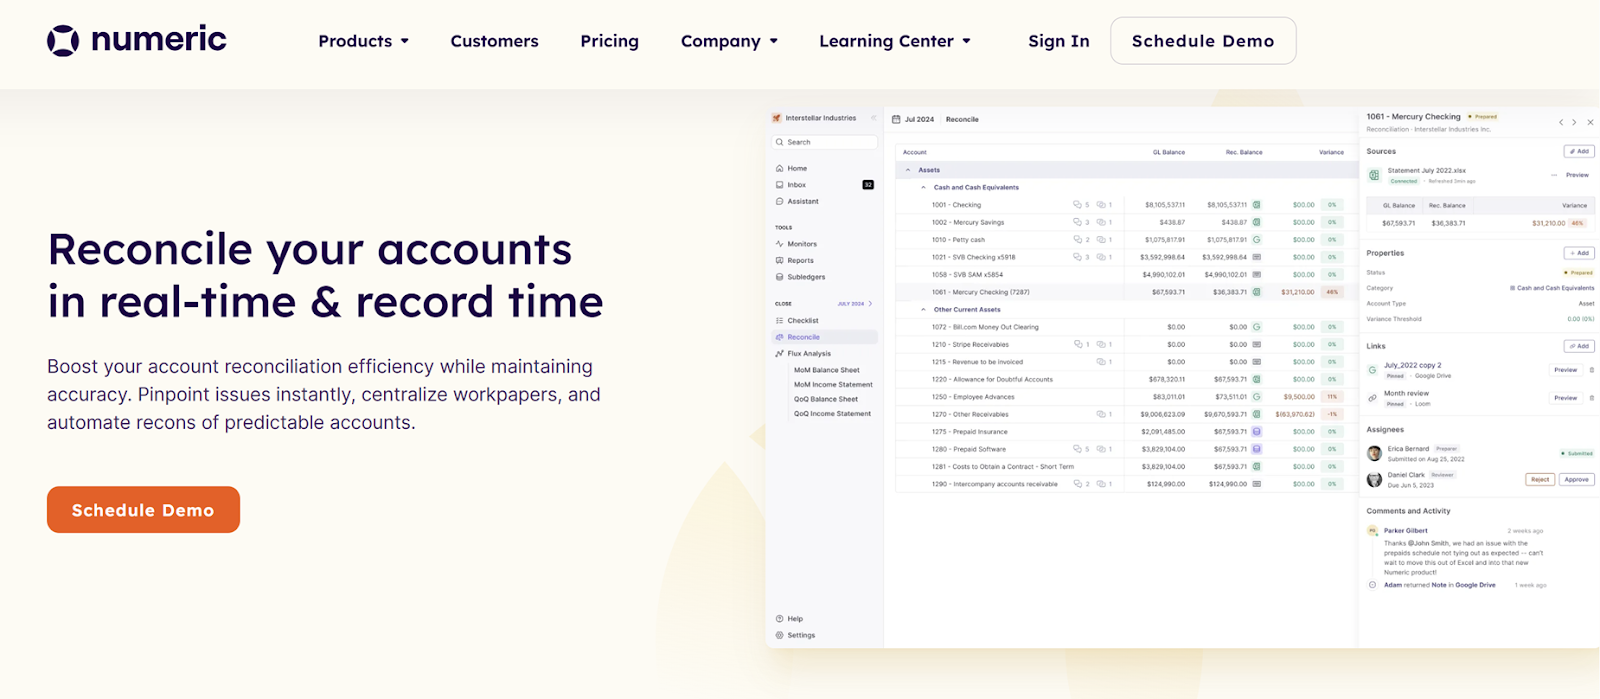Screen dimensions: 1600x699
Task: Collapse the sidebar with the double-chevron icon
Action: point(873,118)
